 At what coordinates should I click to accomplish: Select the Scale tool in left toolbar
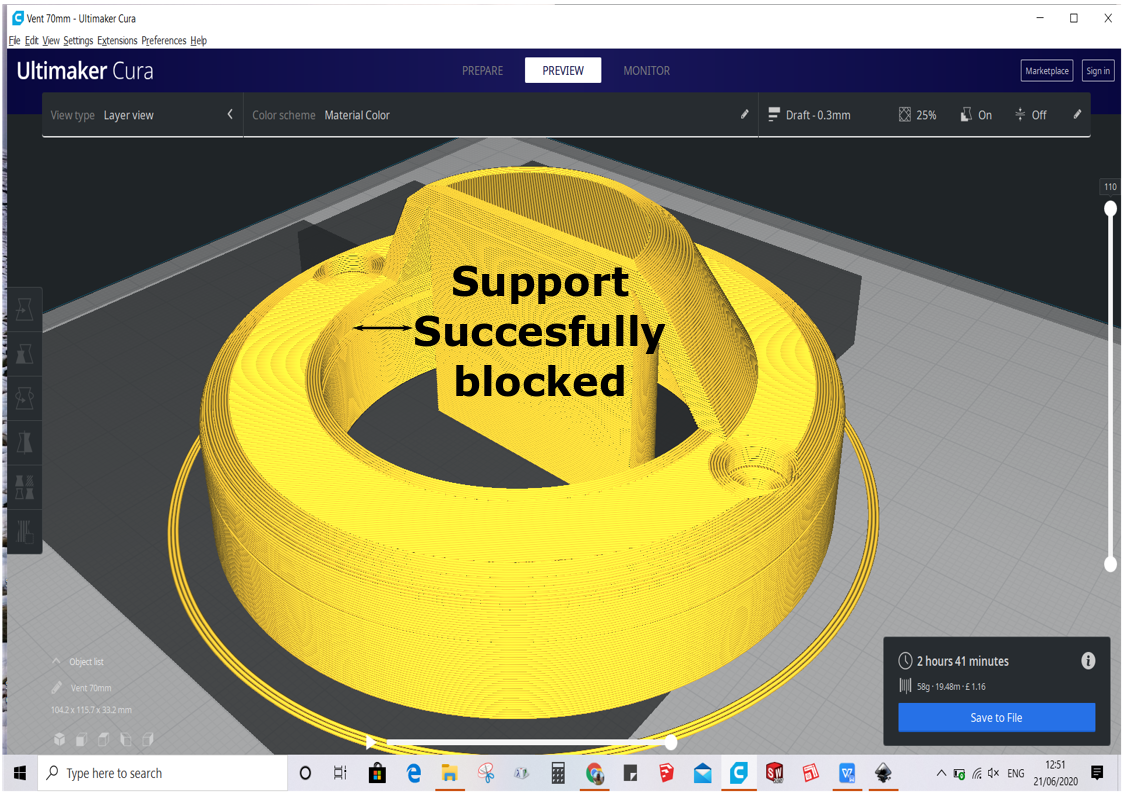pyautogui.click(x=24, y=354)
